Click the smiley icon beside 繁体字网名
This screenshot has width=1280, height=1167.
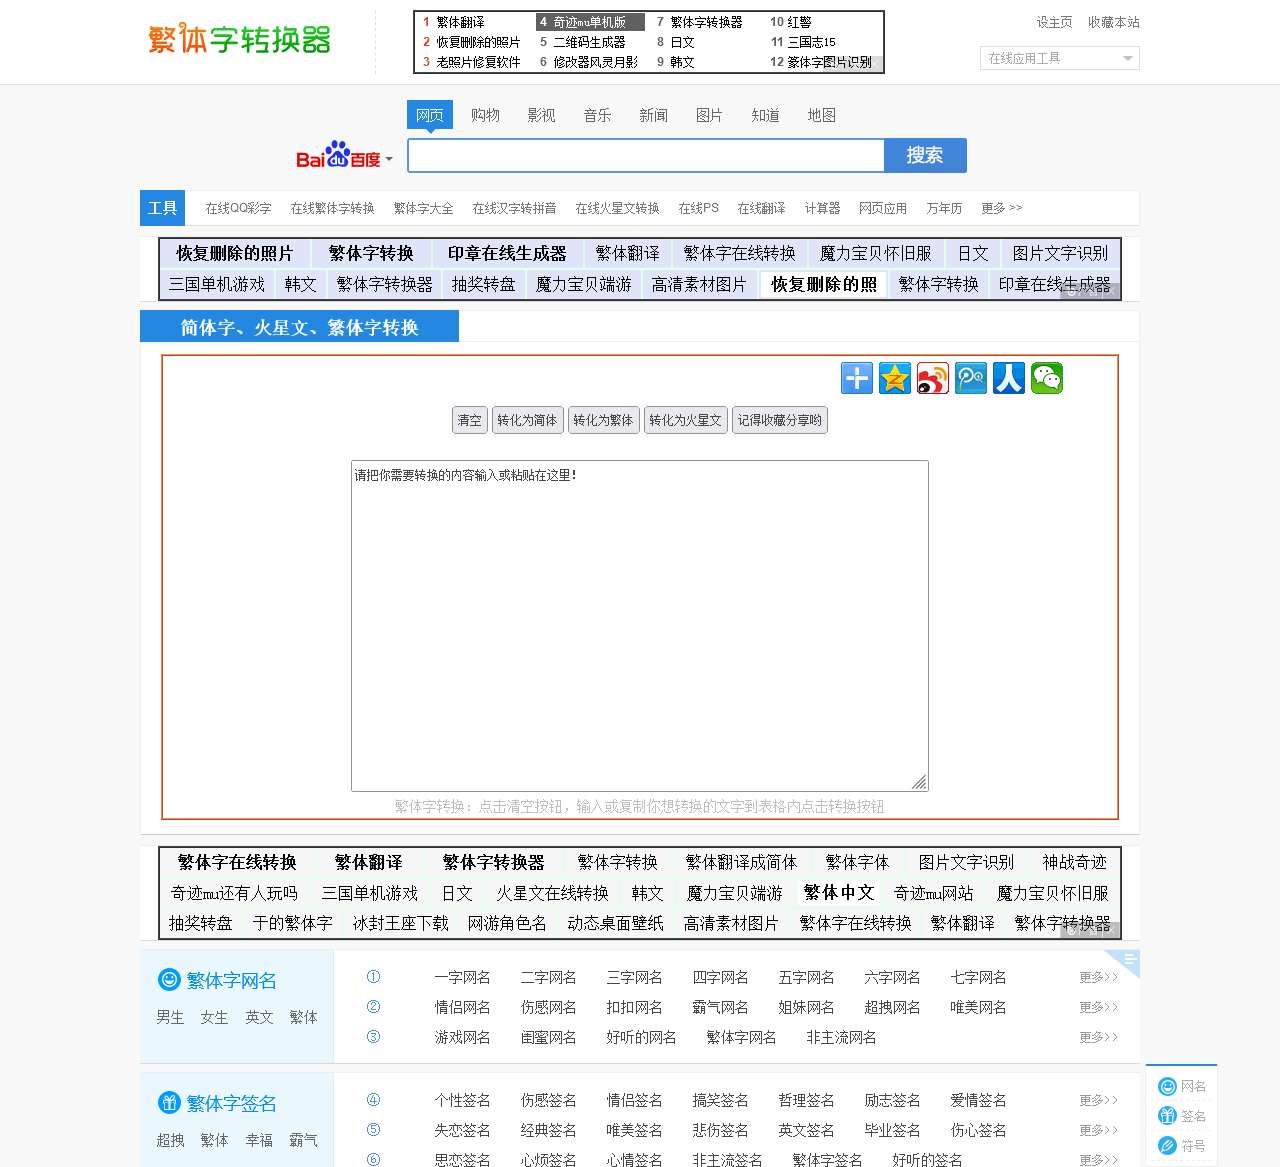168,980
